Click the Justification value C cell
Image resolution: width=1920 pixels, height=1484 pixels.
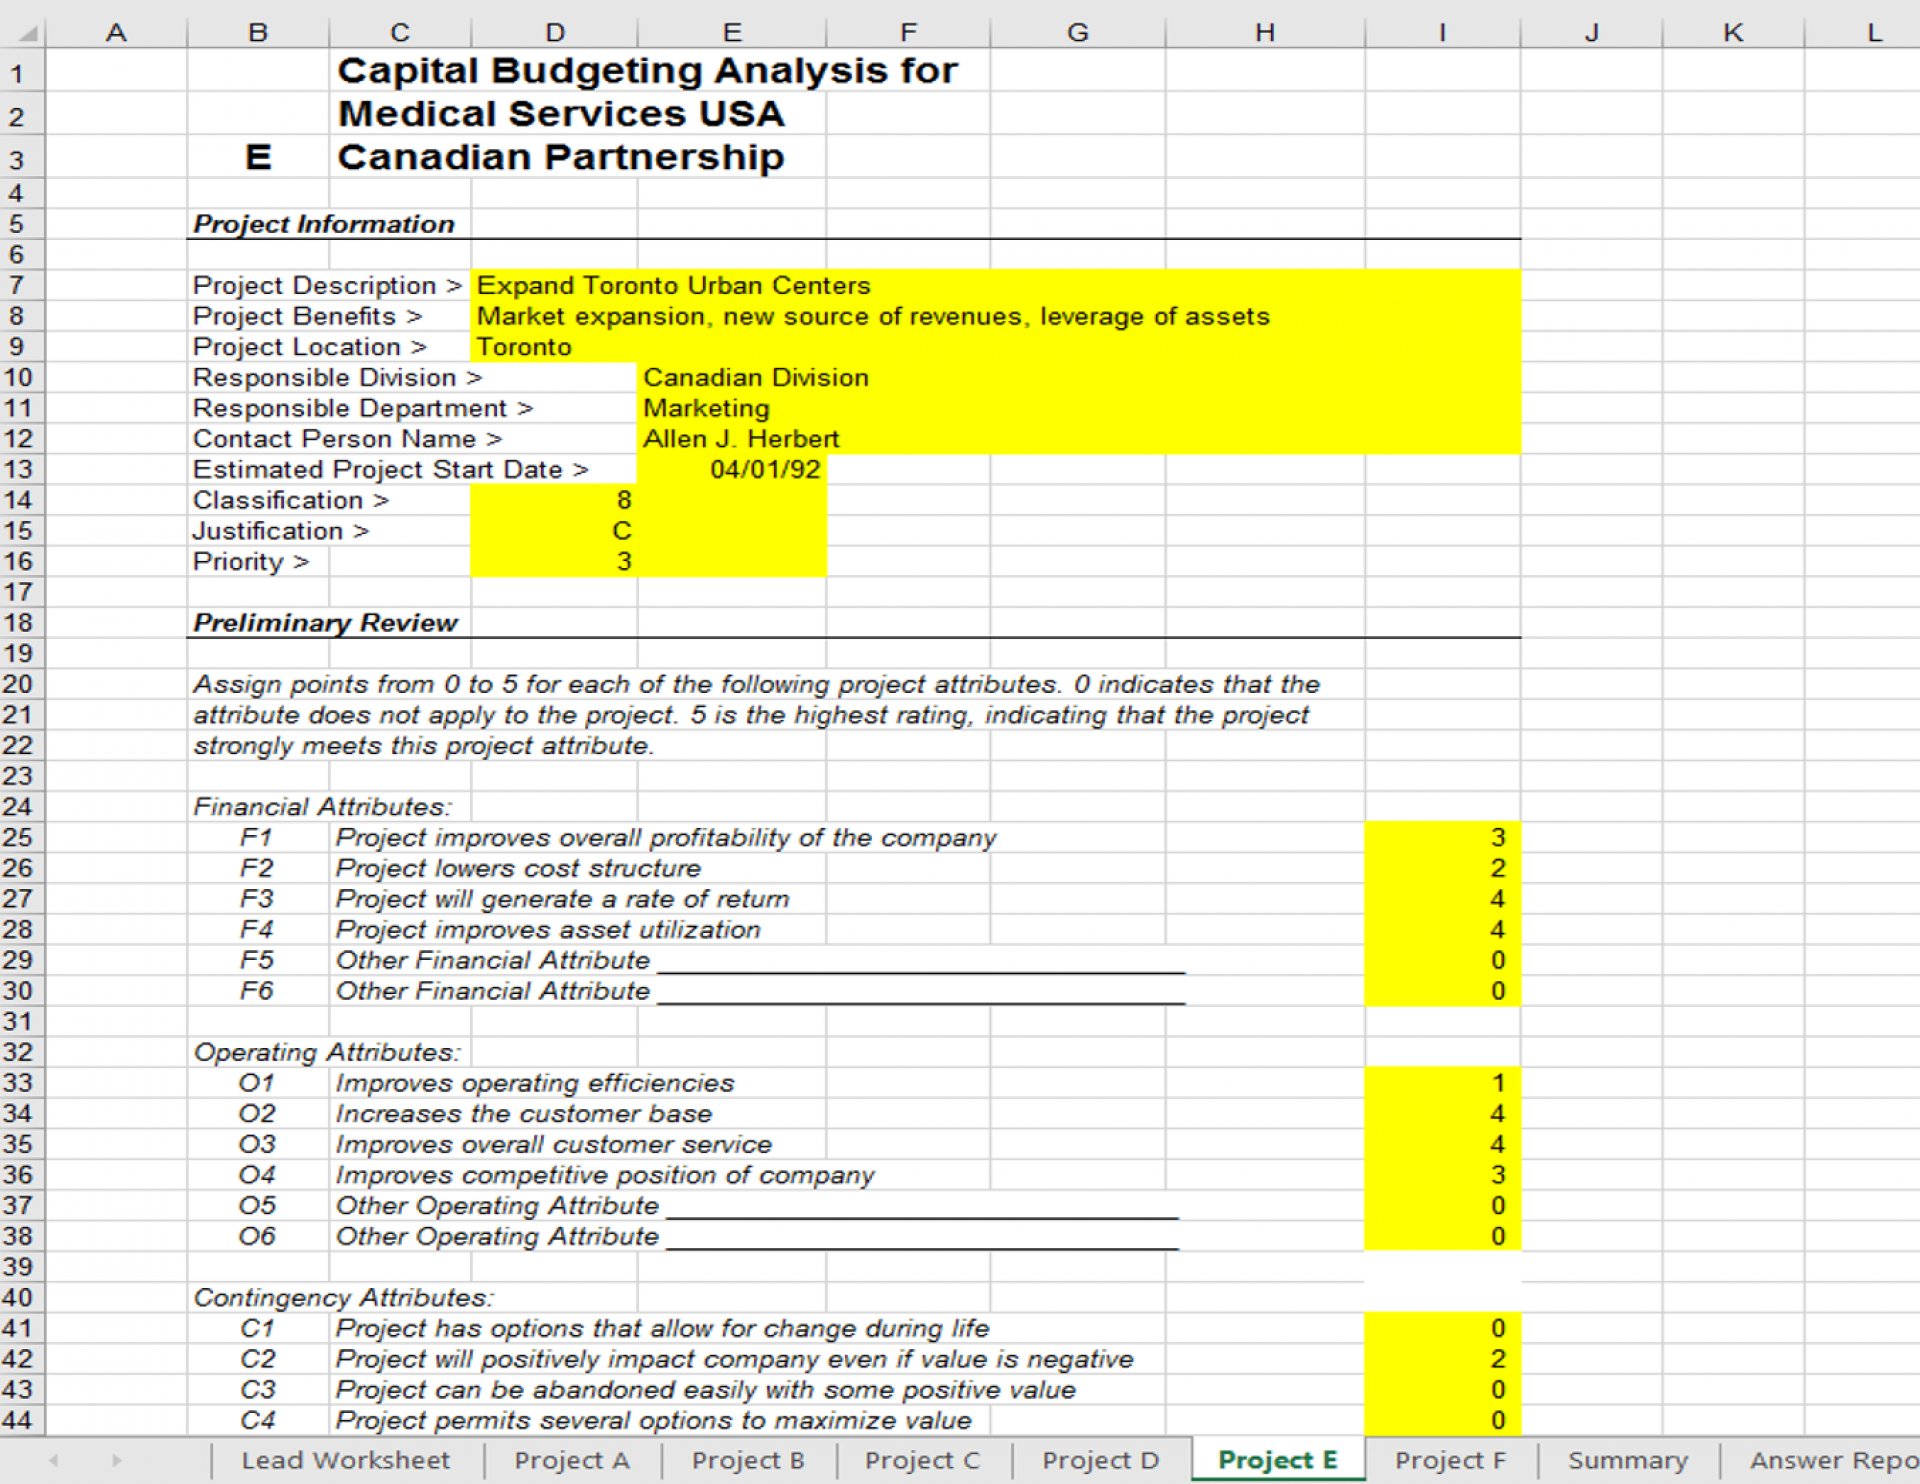[554, 531]
